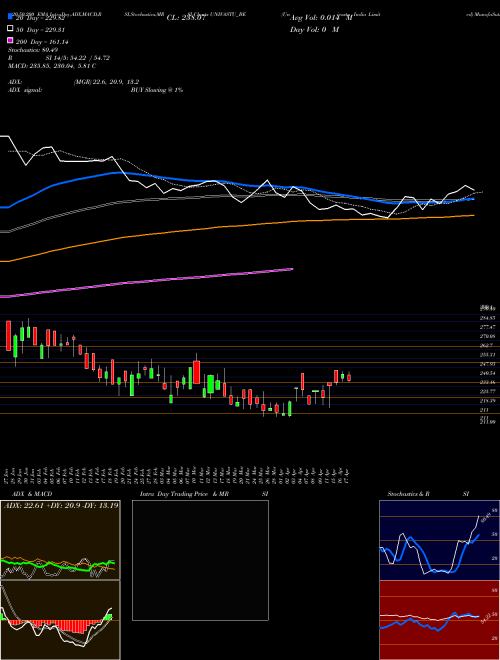Click the 262.7 price axis label
500x660 pixels.
pos(486,346)
